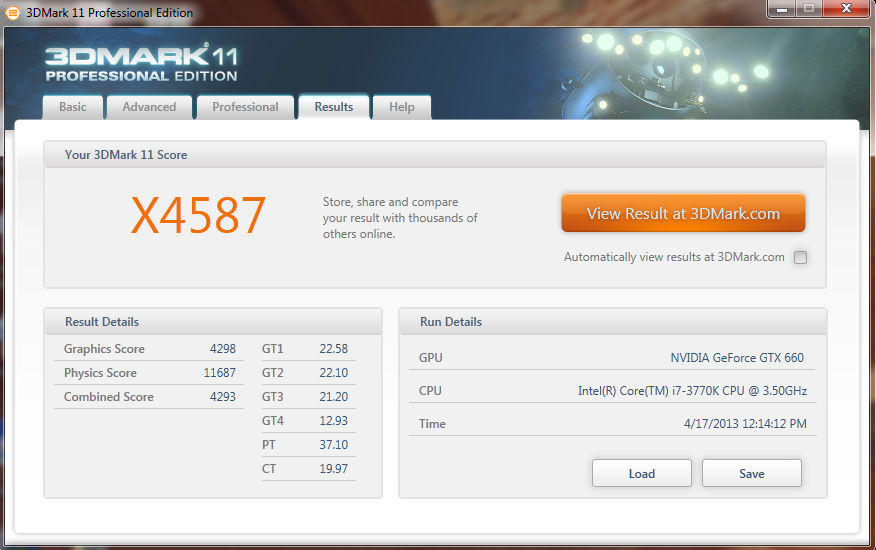This screenshot has height=550, width=876.
Task: Enable automatically view results at 3DMark.com checkbox
Action: click(801, 257)
